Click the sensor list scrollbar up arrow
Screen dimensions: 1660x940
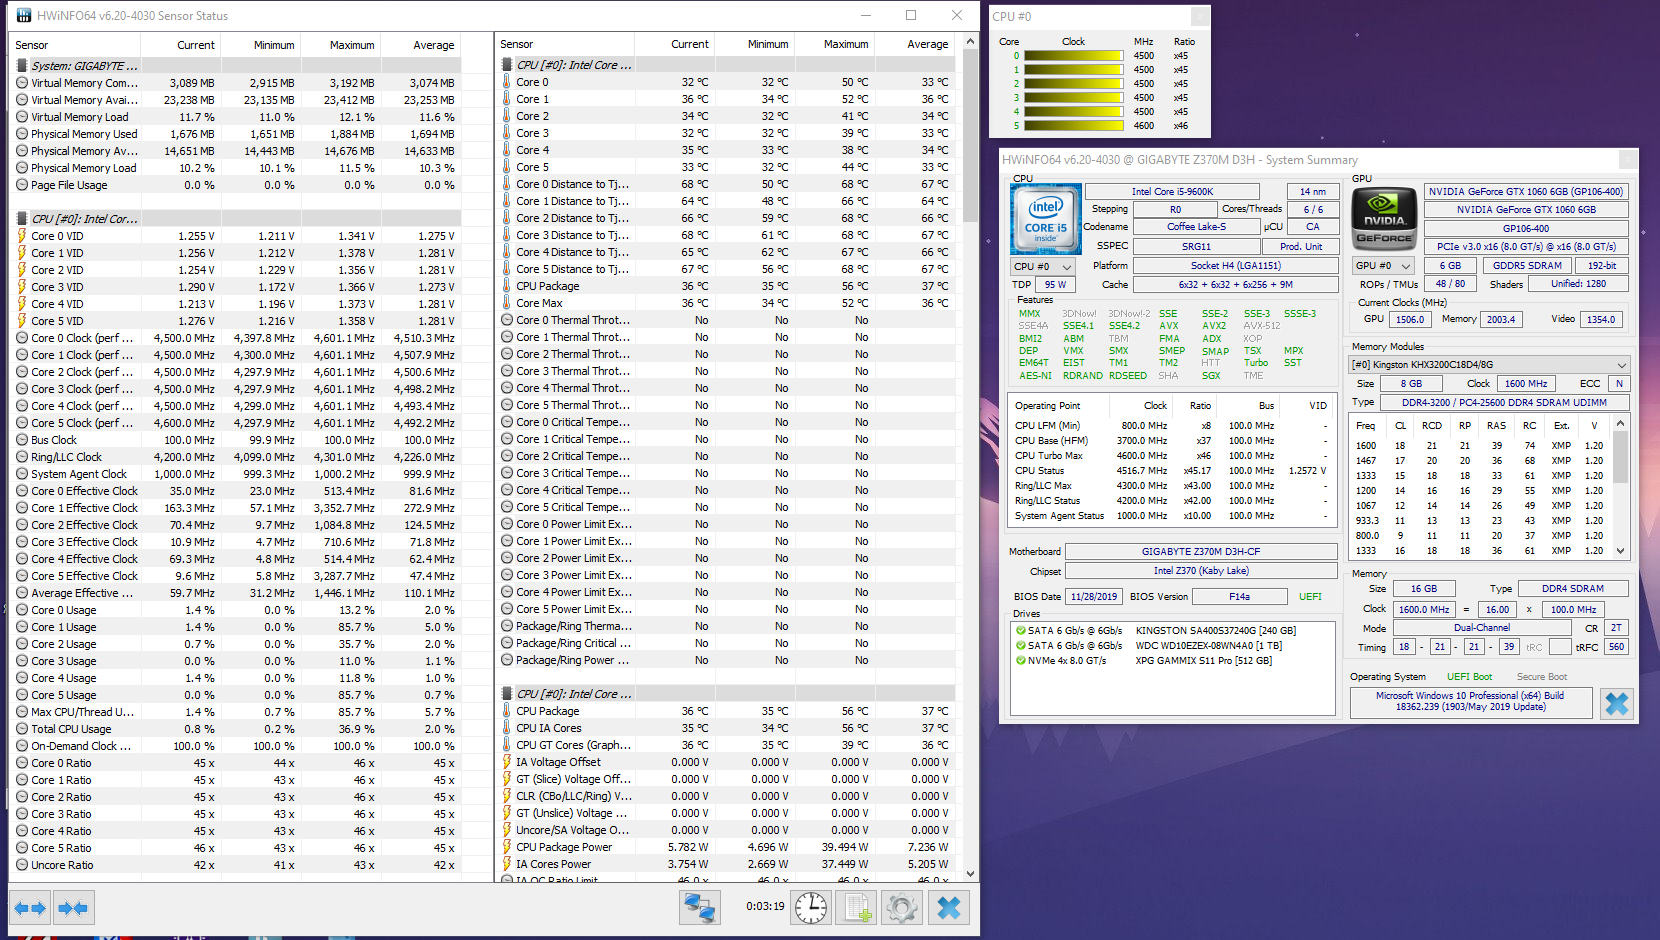tap(969, 42)
